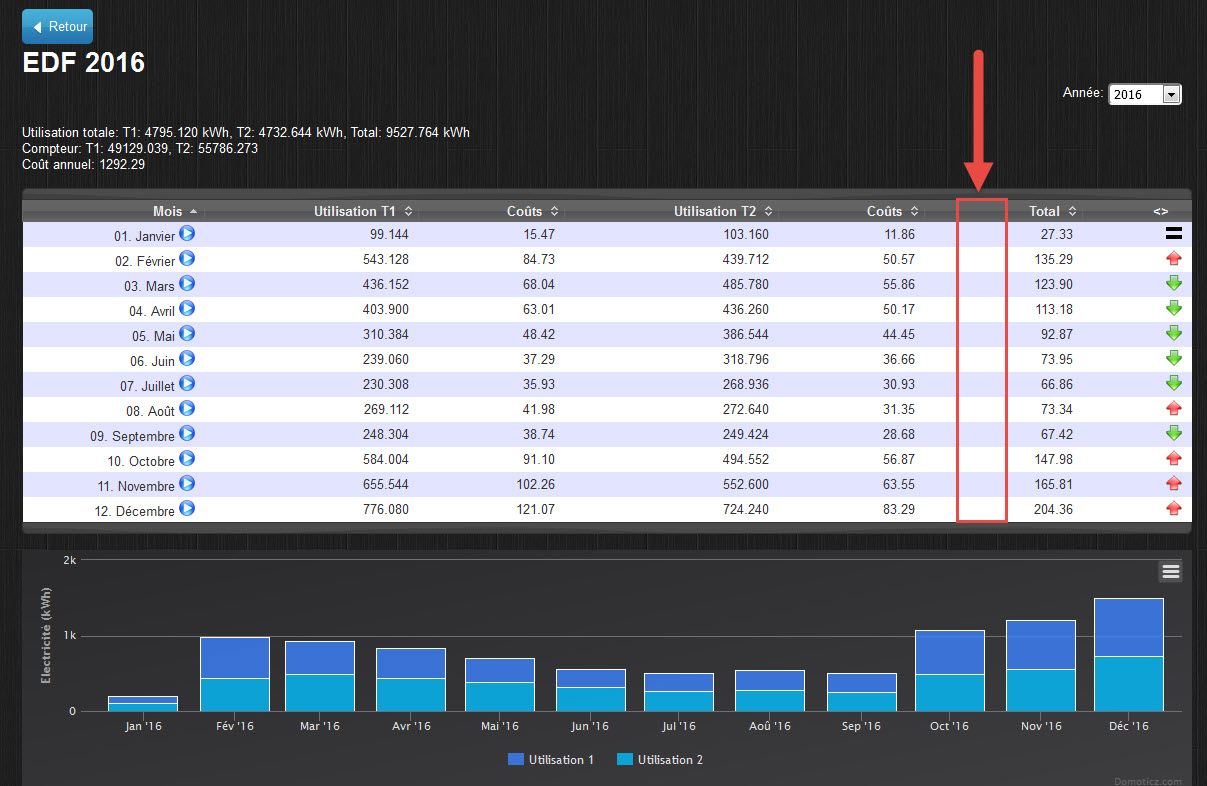
Task: Click the Mars green down arrow
Action: point(1174,283)
